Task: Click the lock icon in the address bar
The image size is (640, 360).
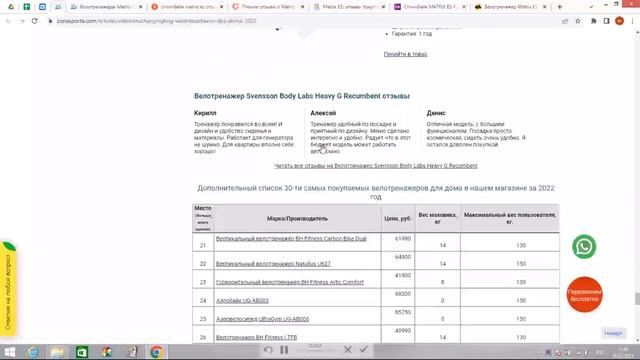Action: point(50,21)
